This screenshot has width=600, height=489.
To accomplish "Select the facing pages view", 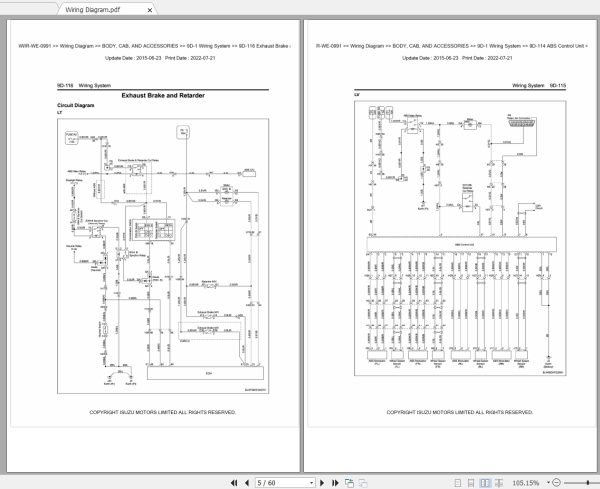I will click(485, 483).
